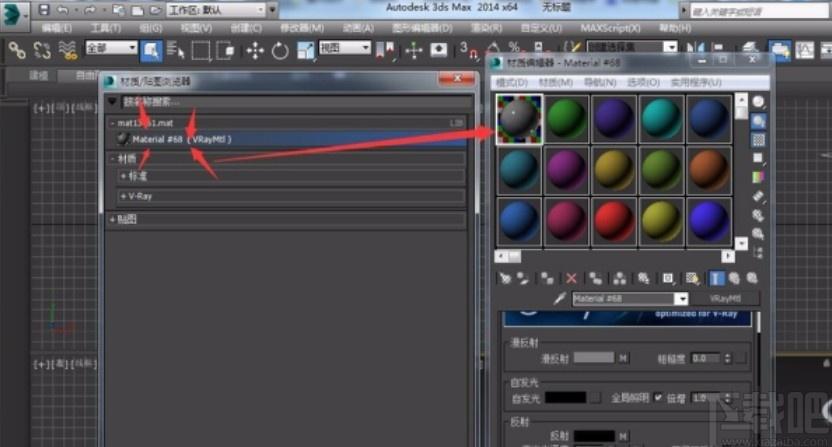
Task: Click the Put to Library icon
Action: point(644,278)
